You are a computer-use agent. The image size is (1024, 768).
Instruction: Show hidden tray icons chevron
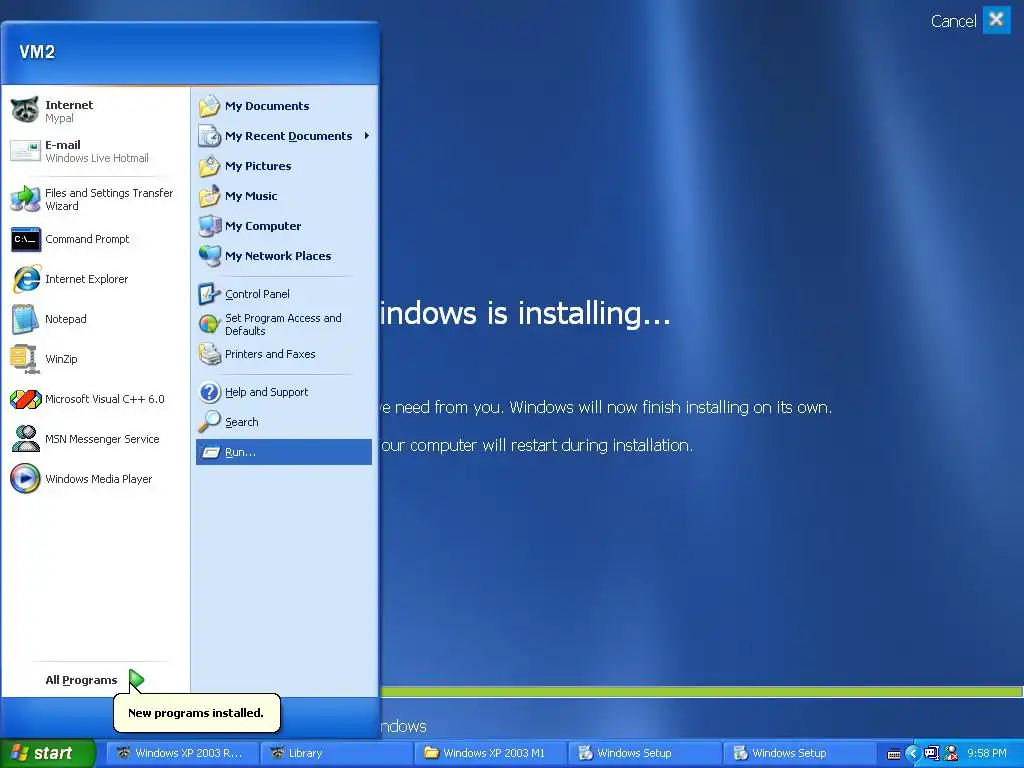pos(913,753)
